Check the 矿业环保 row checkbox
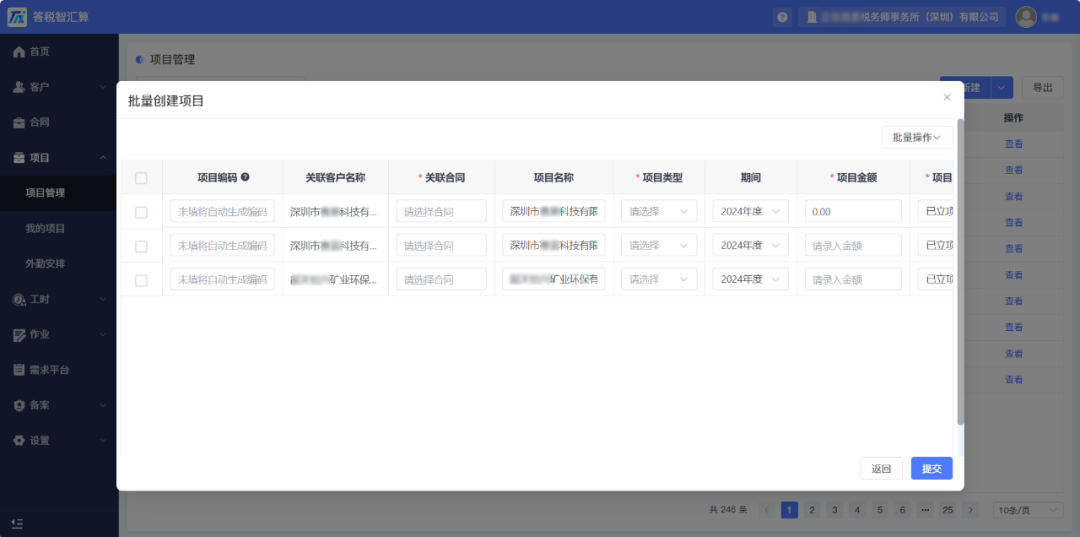The width and height of the screenshot is (1080, 537). [141, 280]
